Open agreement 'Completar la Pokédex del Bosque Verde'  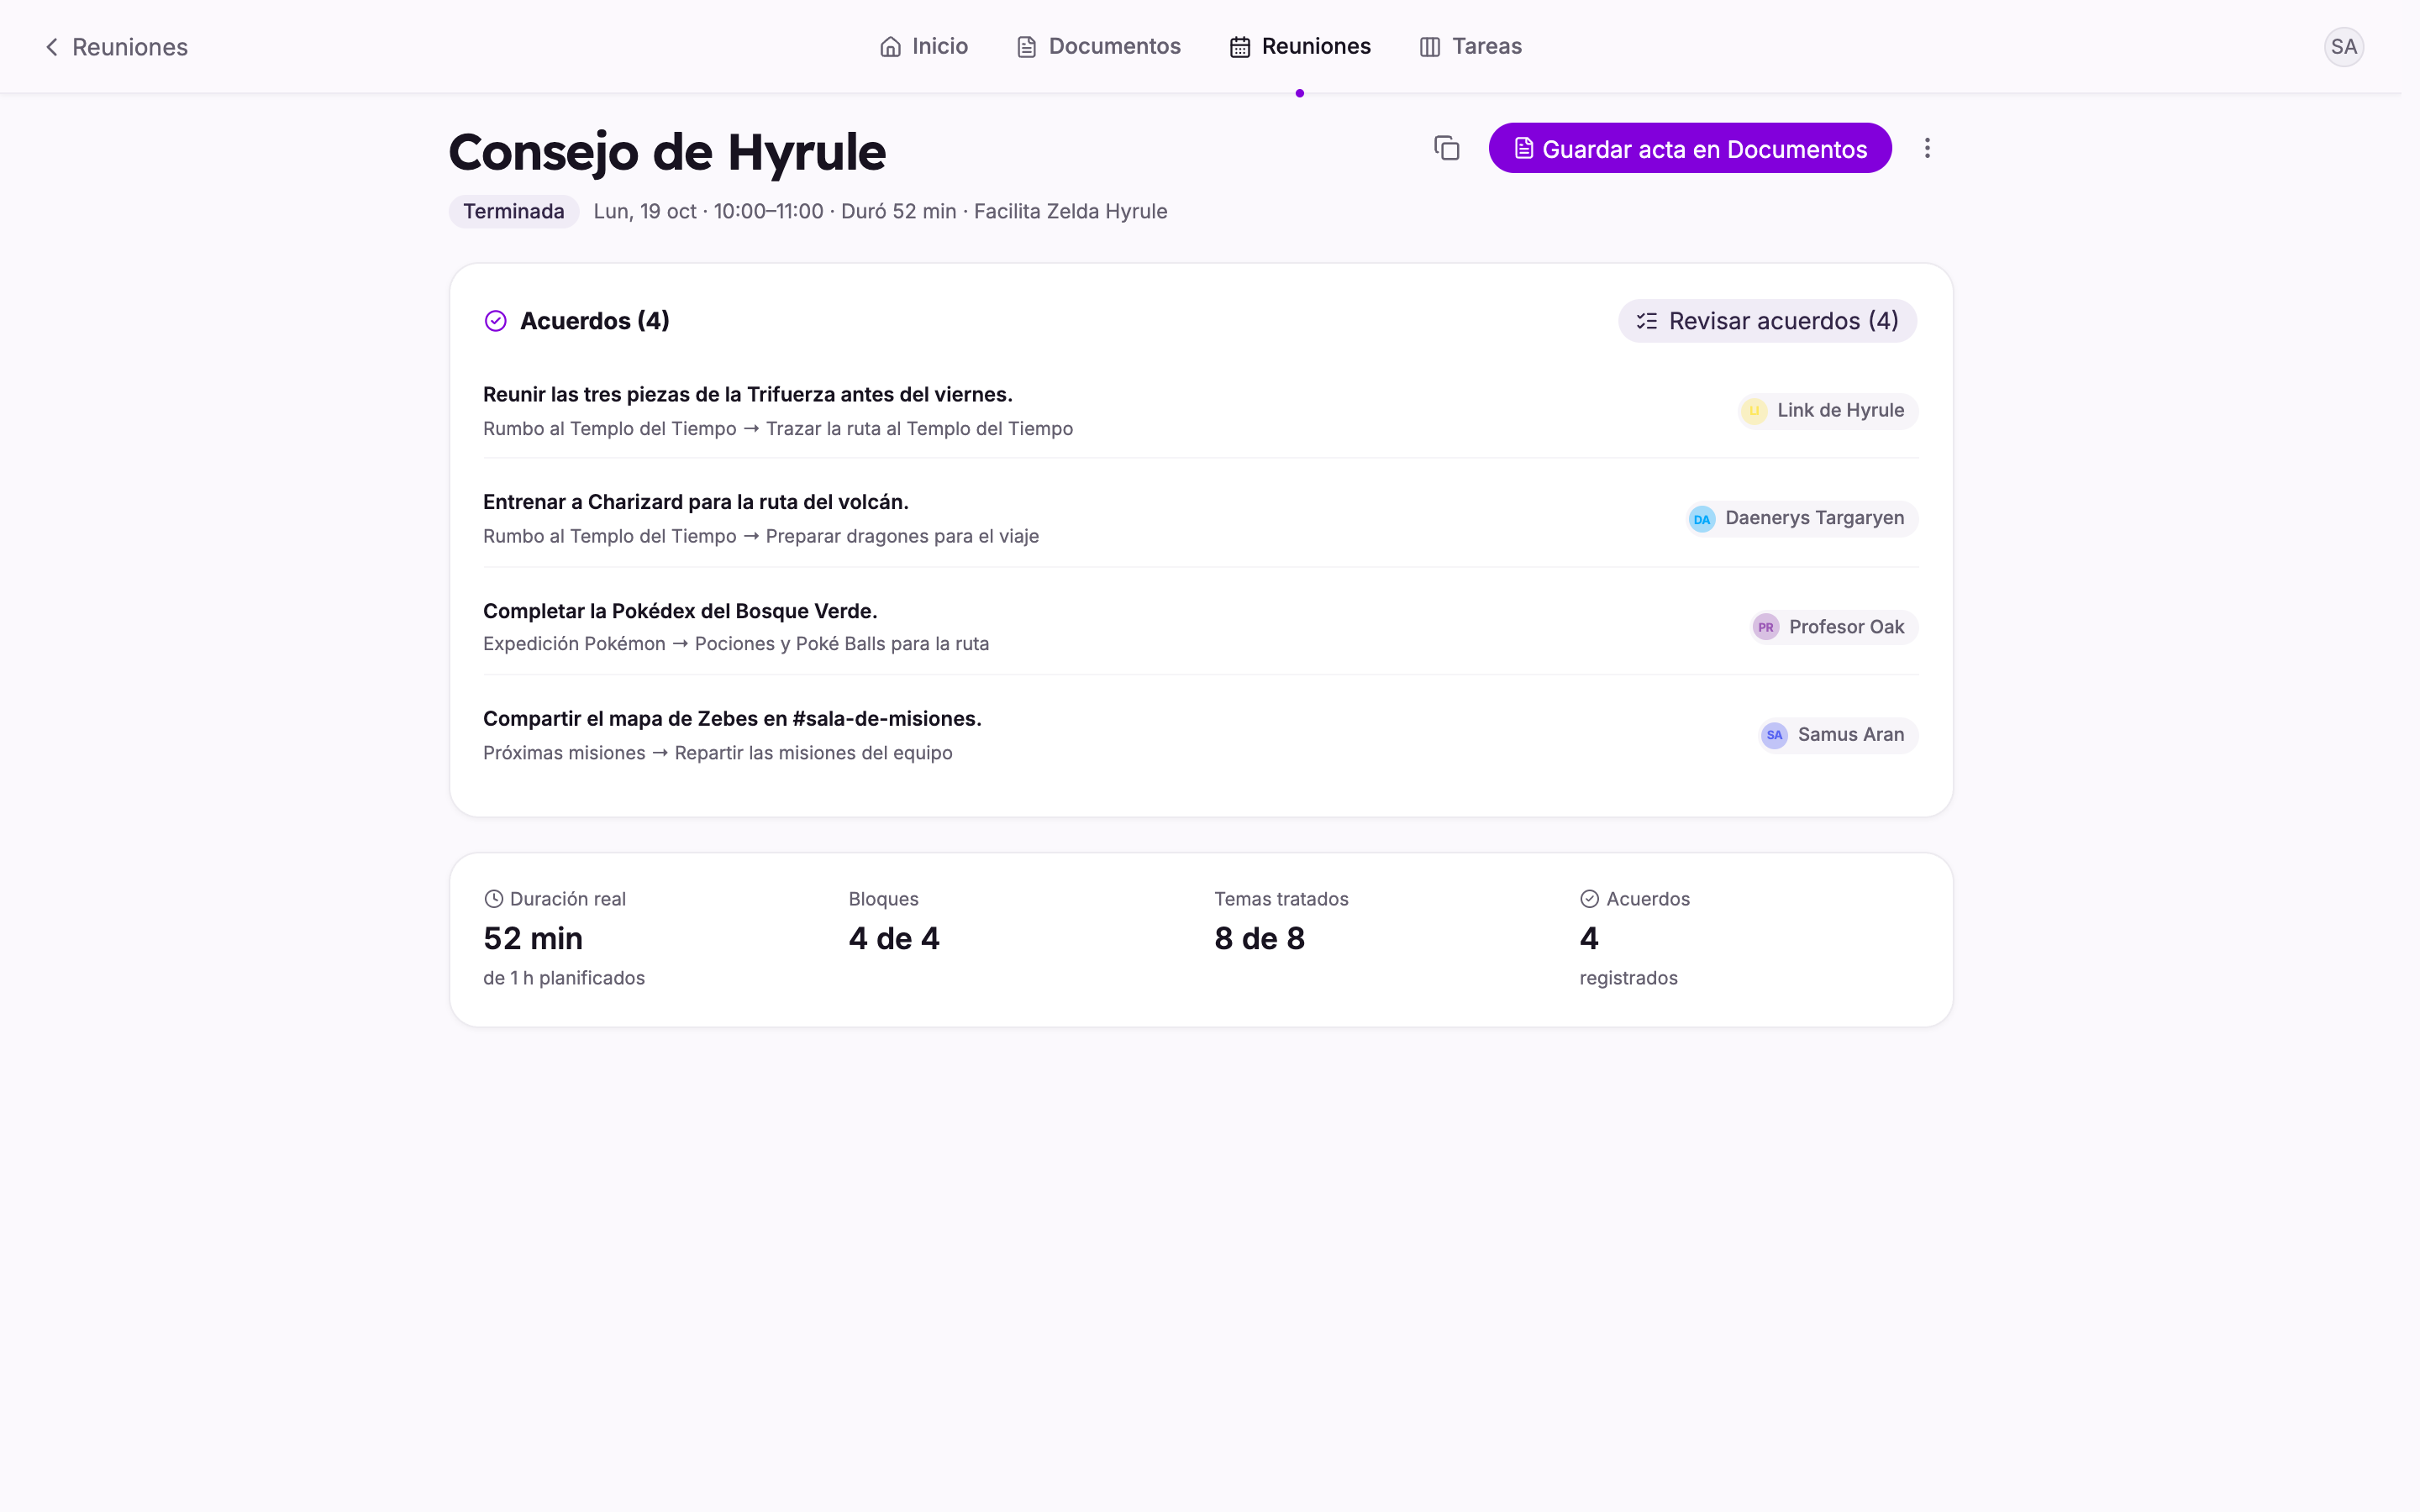680,611
